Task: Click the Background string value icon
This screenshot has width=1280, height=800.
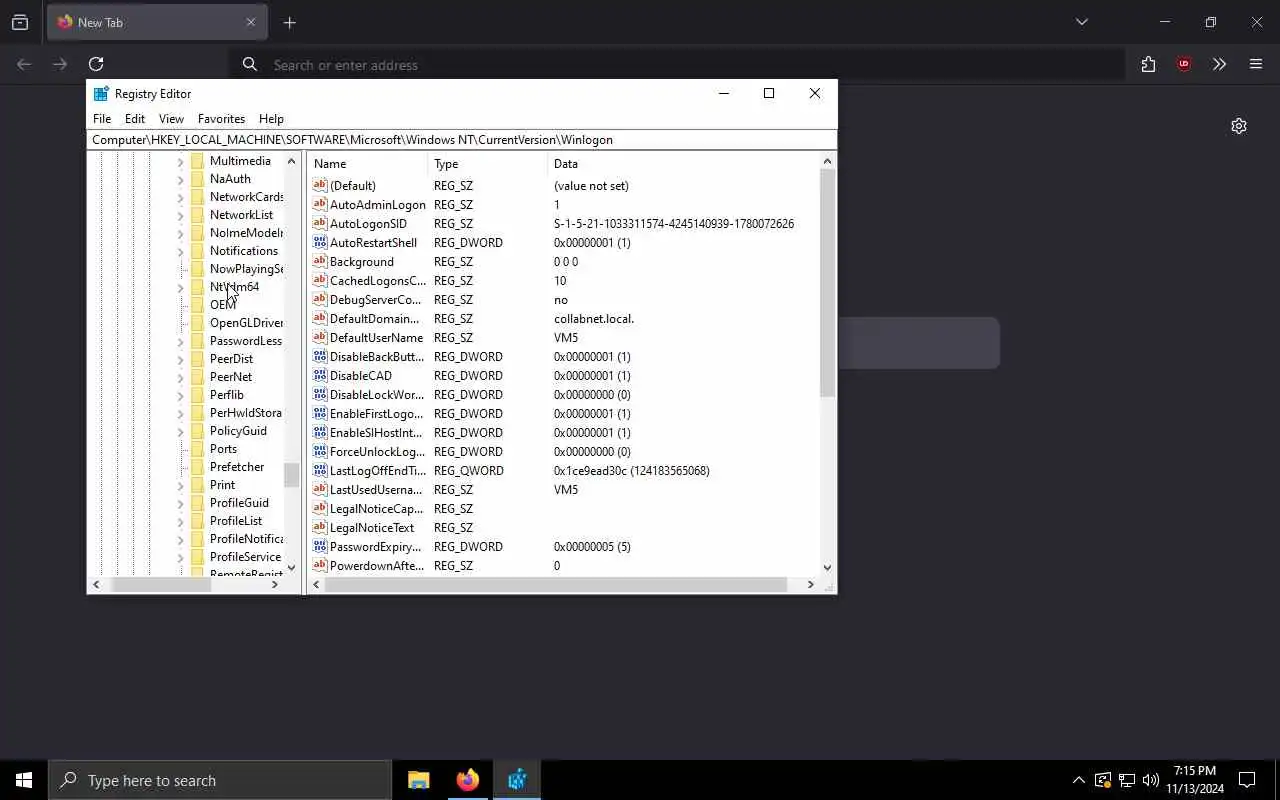Action: point(320,261)
